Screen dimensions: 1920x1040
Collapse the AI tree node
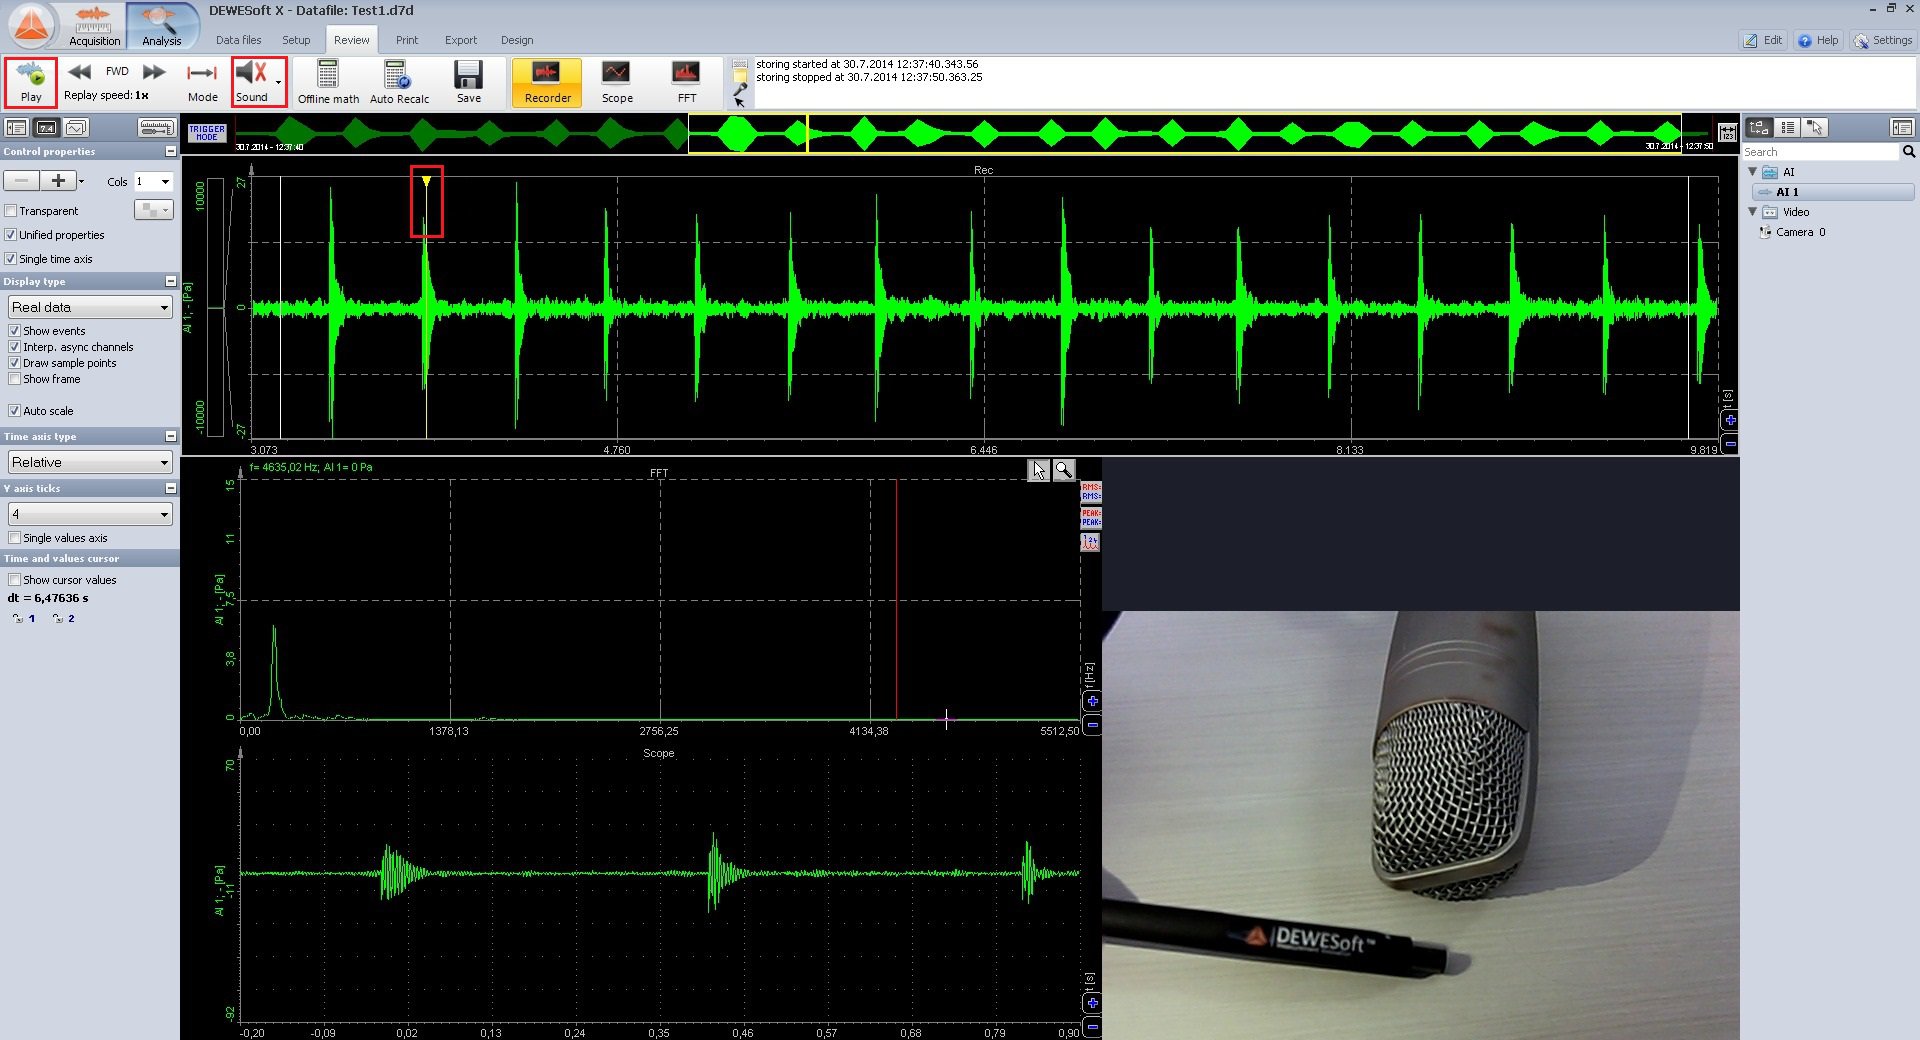tap(1752, 172)
